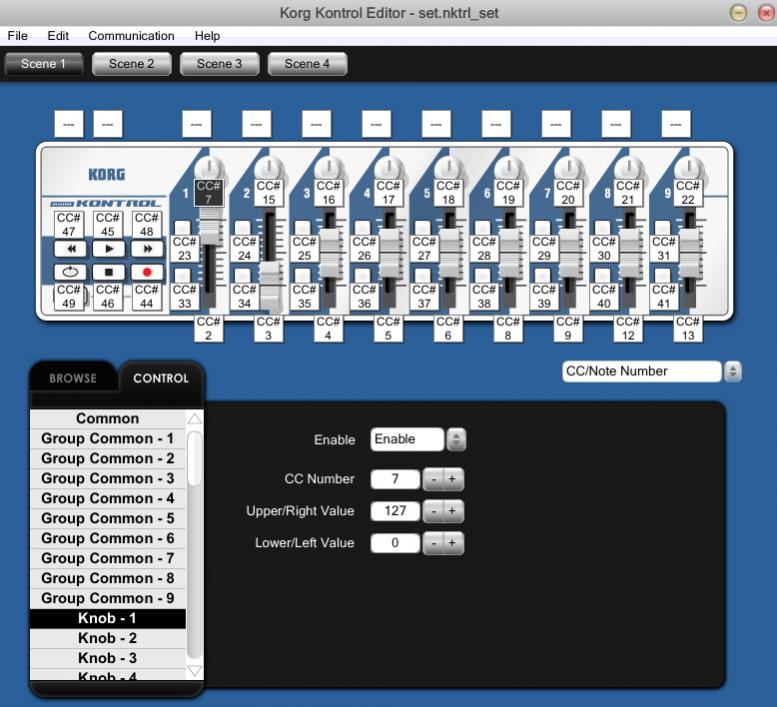Select knob 8 labeled CC# 21
This screenshot has height=707, width=777.
[x=628, y=193]
